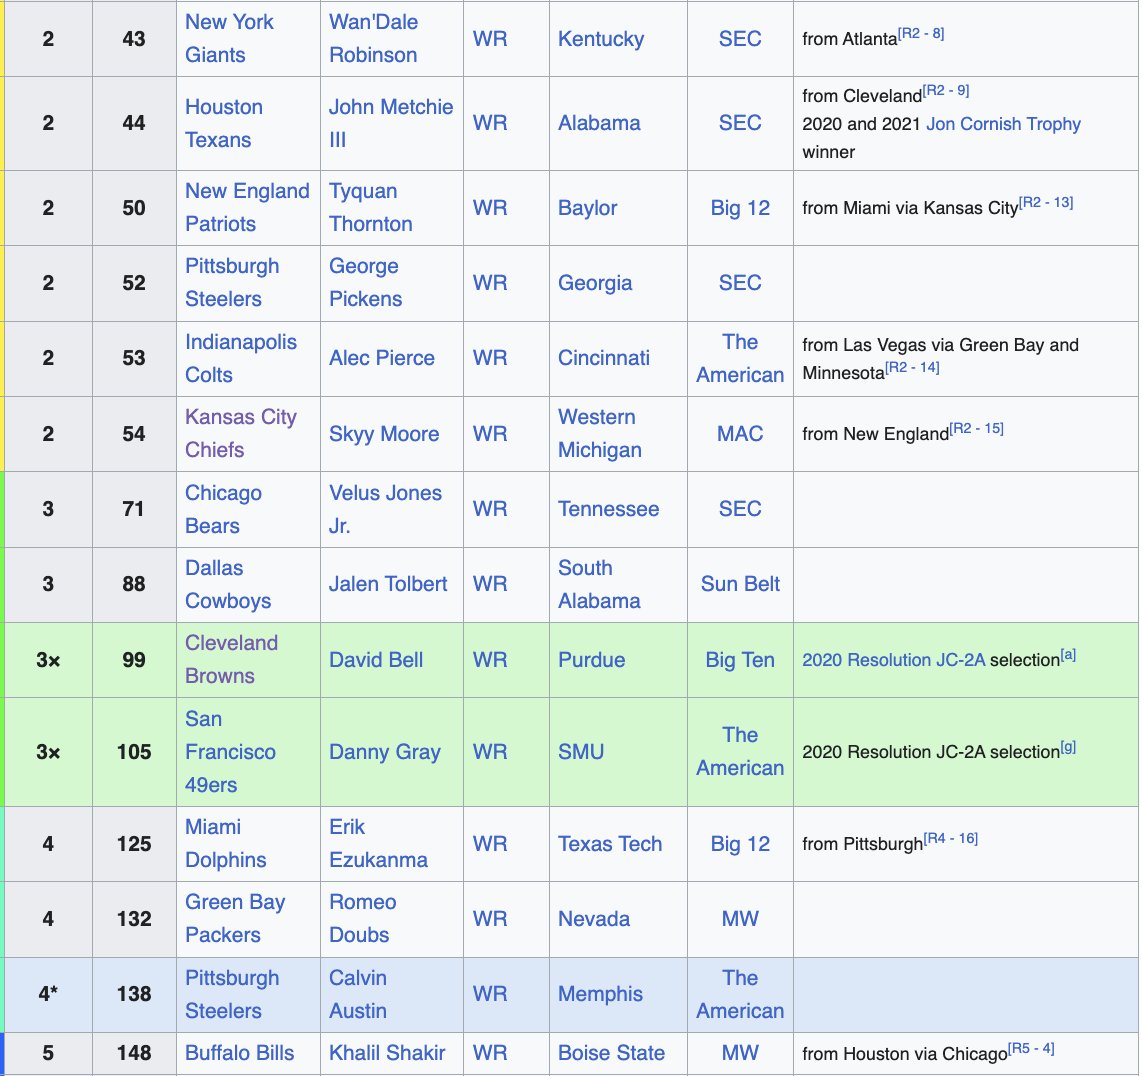Viewport: 1142px width, 1076px height.
Task: Open footnote R5 - 4 reference
Action: (1031, 1048)
